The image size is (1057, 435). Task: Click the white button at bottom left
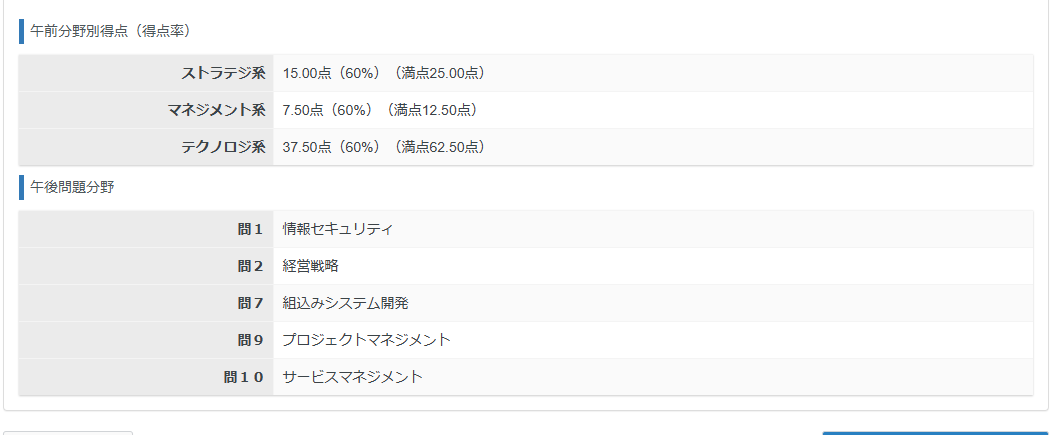(68, 433)
